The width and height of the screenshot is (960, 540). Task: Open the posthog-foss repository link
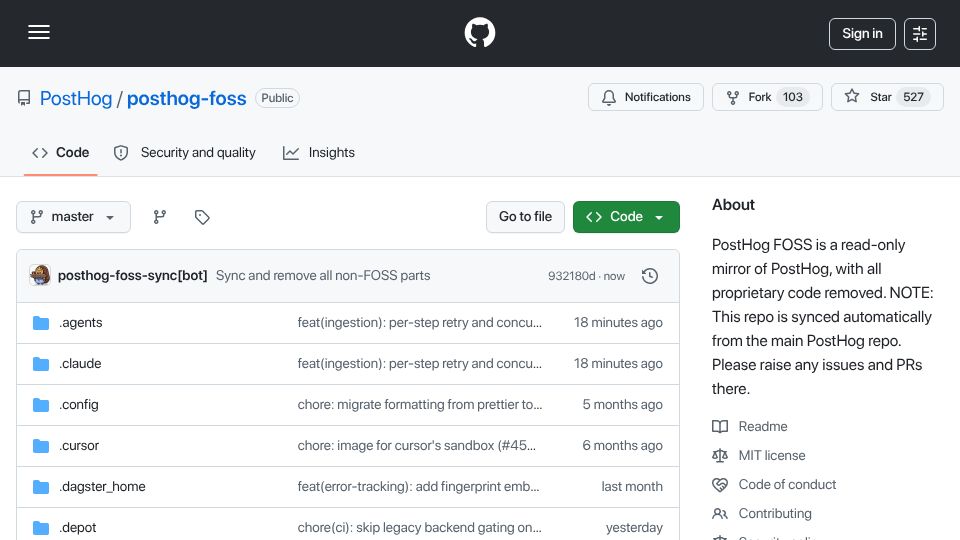pos(187,98)
